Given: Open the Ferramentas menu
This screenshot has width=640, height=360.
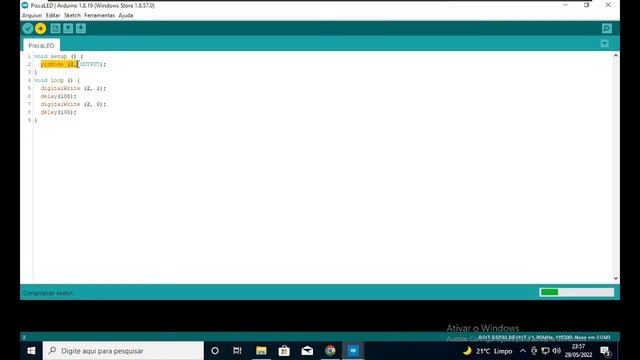Looking at the screenshot, I should pyautogui.click(x=99, y=16).
